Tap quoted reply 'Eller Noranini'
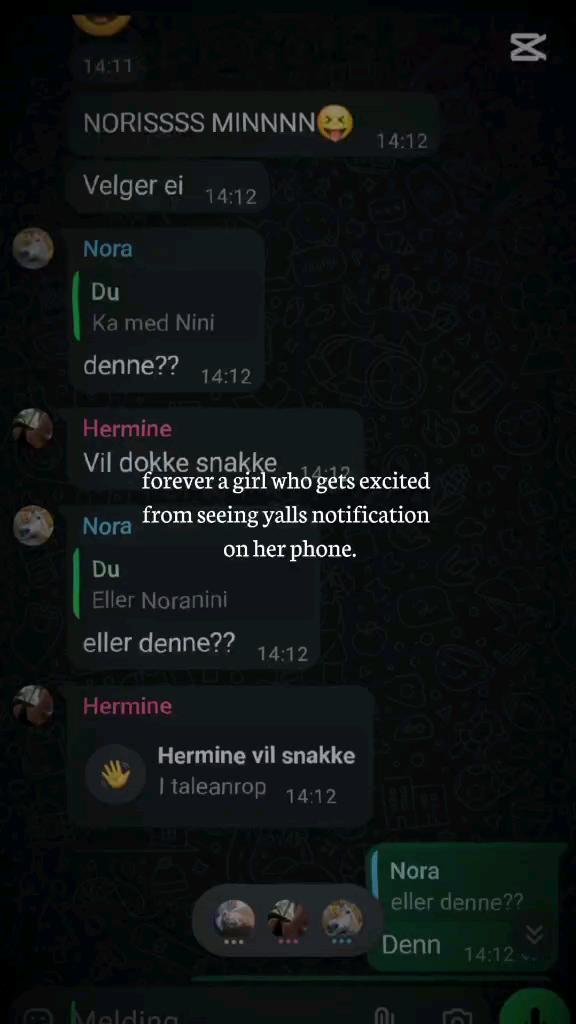576x1024 pixels. (x=193, y=584)
